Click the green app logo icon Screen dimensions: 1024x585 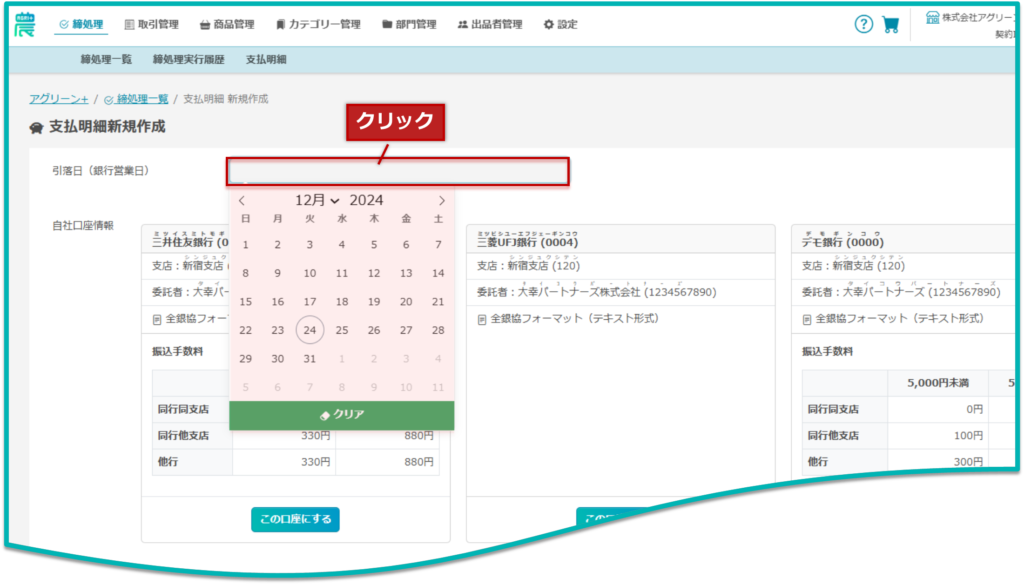(x=24, y=24)
